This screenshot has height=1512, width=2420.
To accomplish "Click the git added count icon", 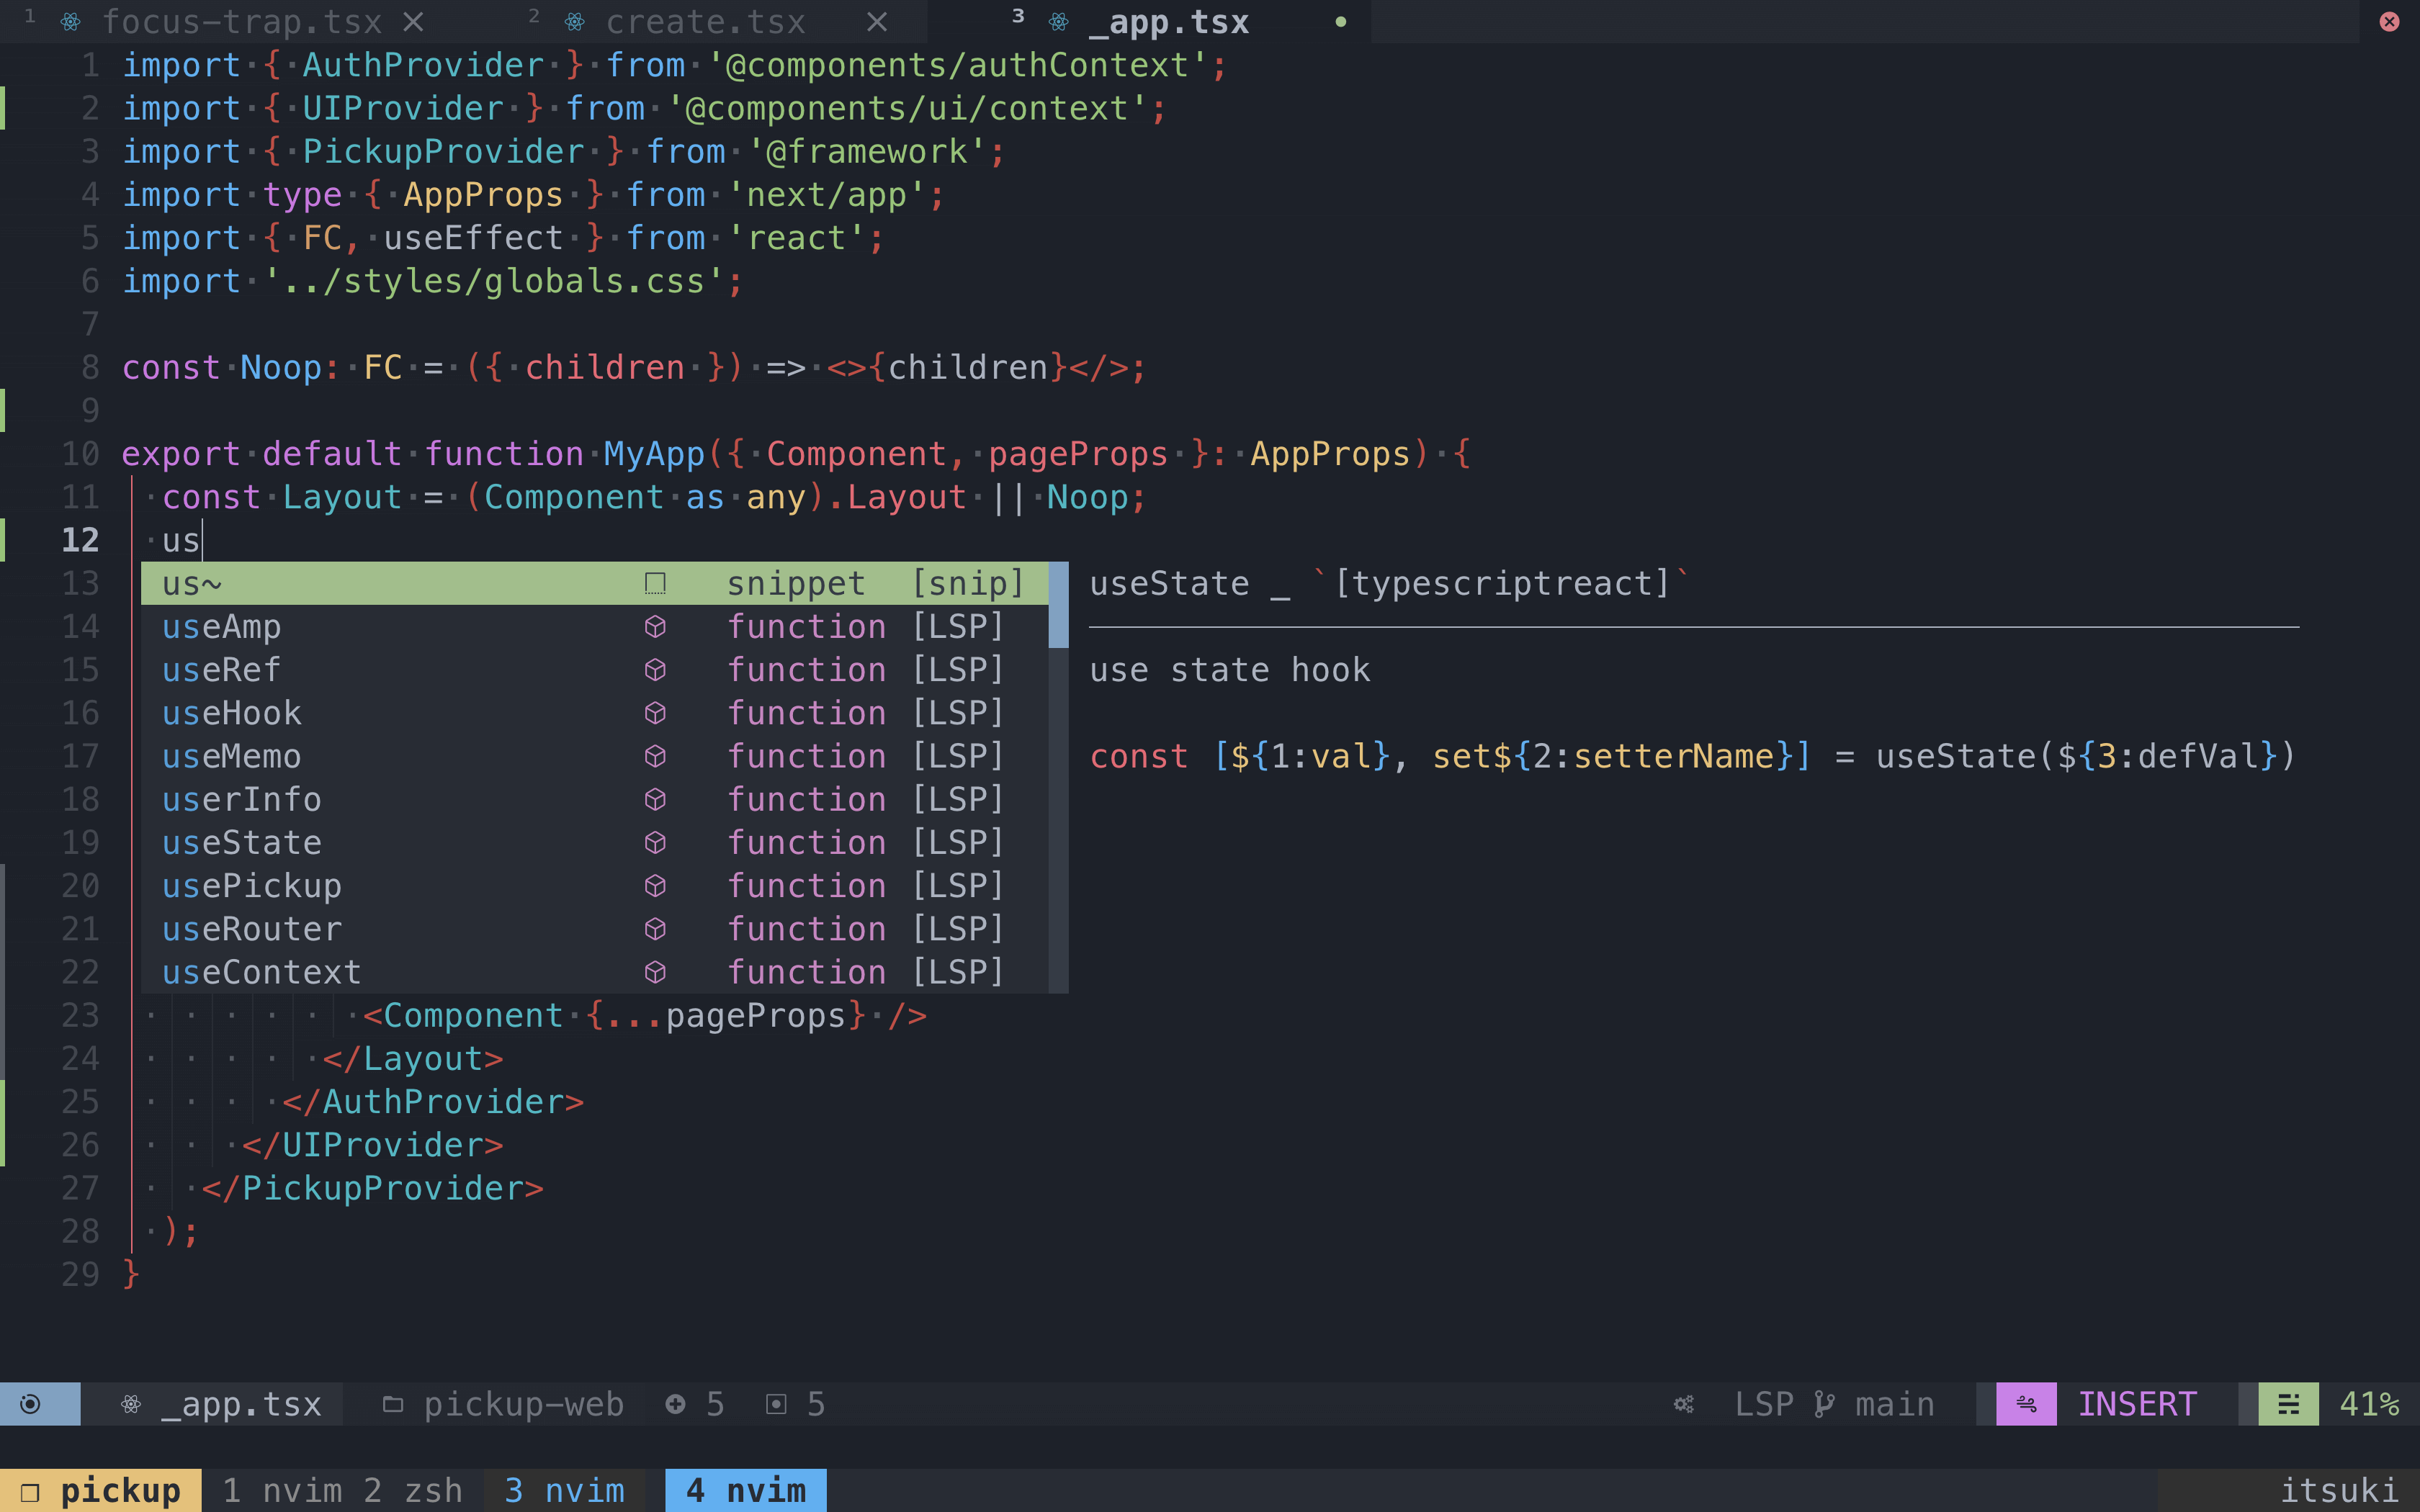I will tap(675, 1404).
